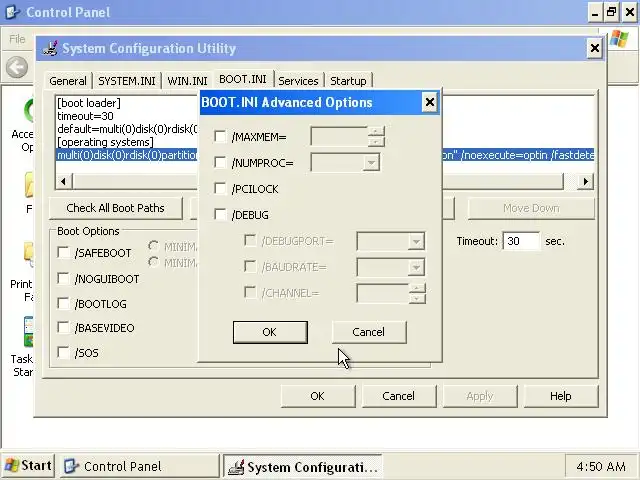Increase /MAXMEM= value with up arrow
This screenshot has width=640, height=480.
[x=376, y=131]
